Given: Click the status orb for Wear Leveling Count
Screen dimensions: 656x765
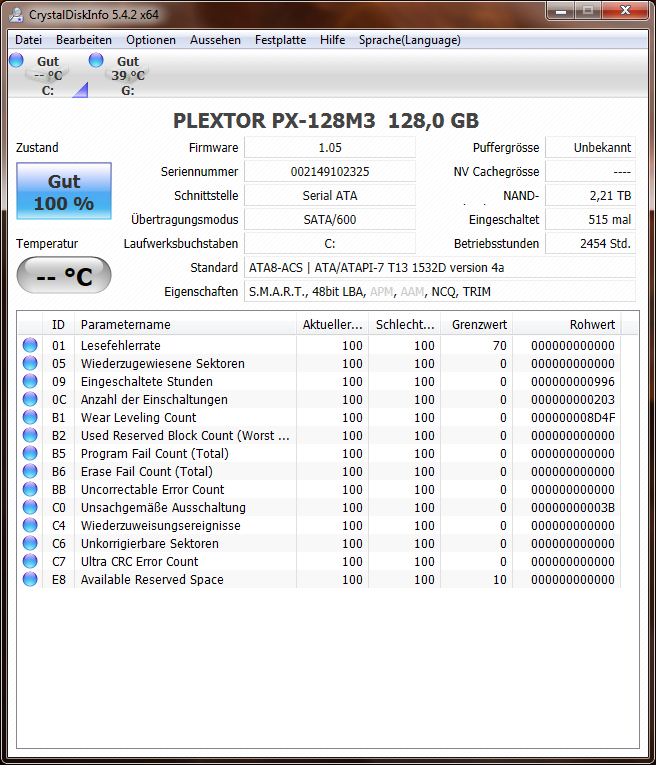Looking at the screenshot, I should (30, 417).
